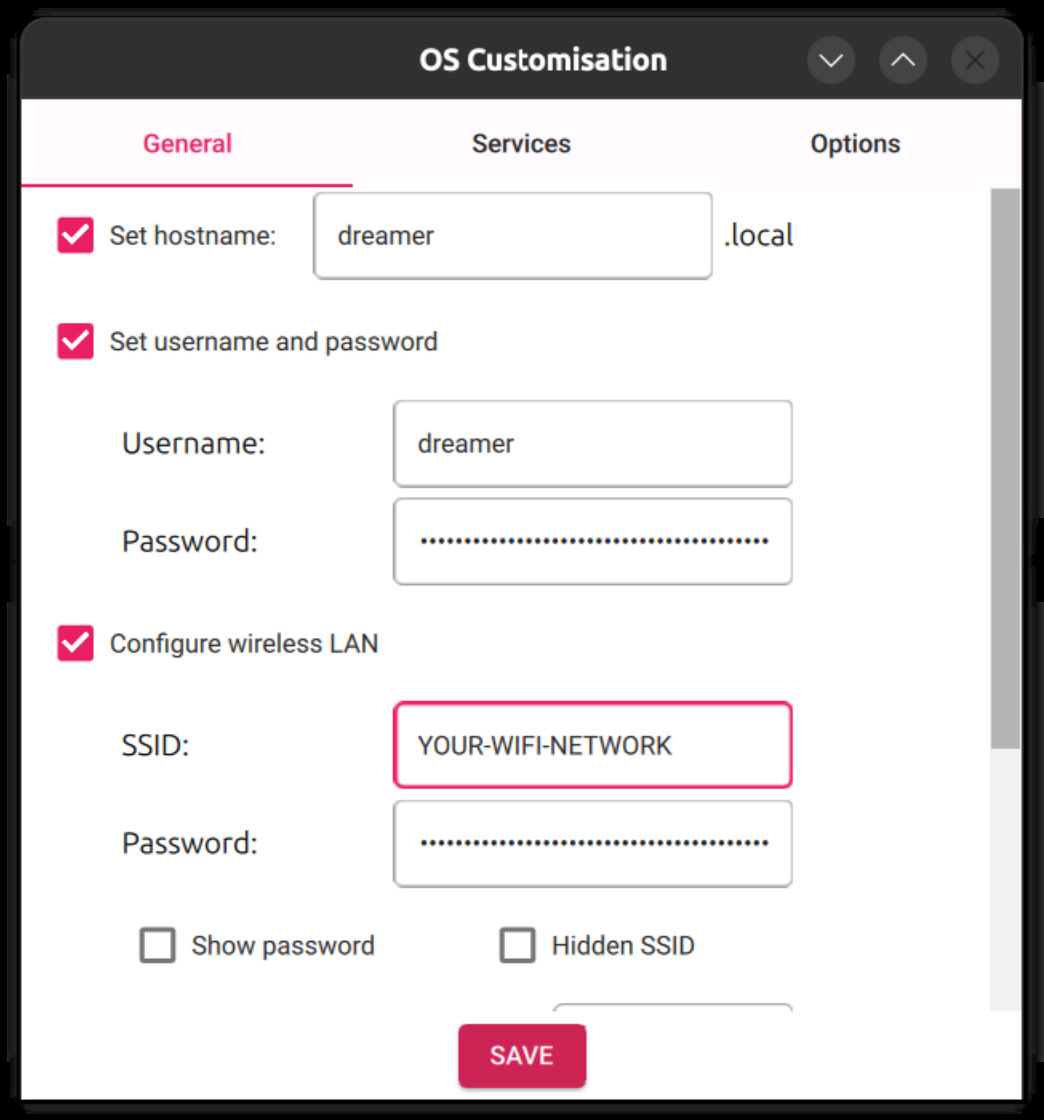This screenshot has width=1044, height=1120.
Task: Close the OS Customisation dialog
Action: click(x=975, y=61)
